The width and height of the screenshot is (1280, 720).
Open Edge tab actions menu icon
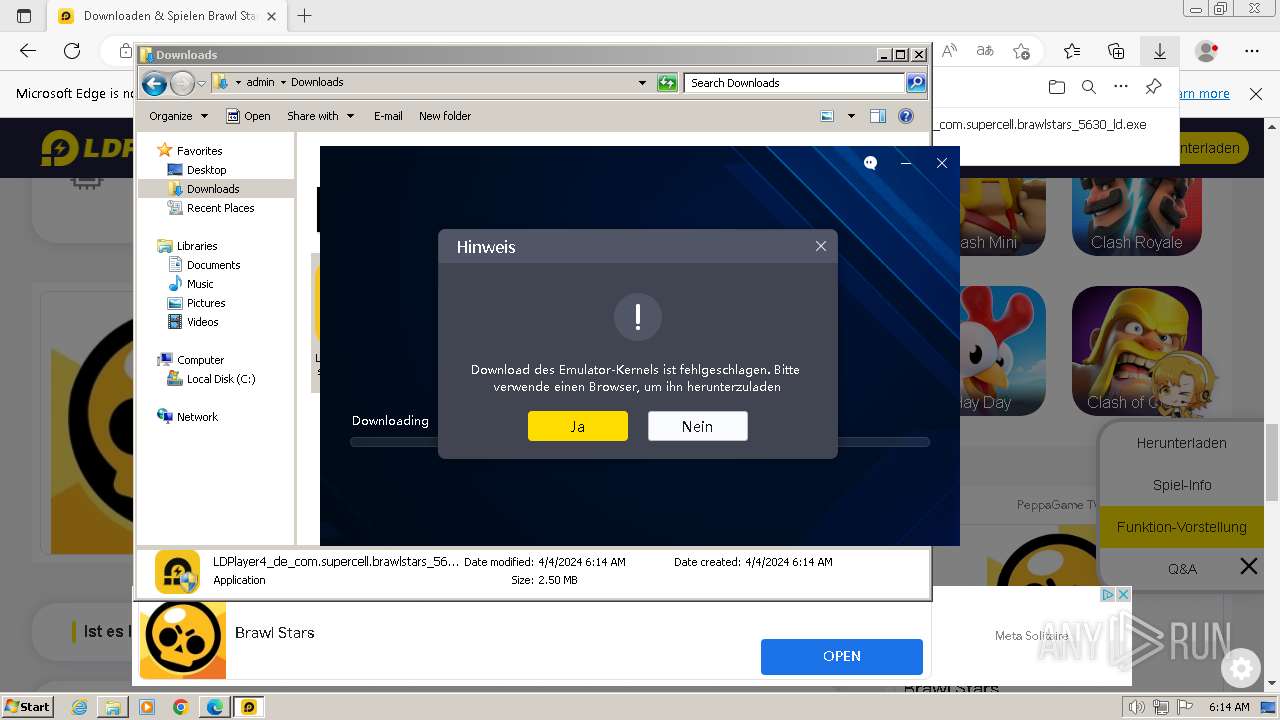click(24, 16)
